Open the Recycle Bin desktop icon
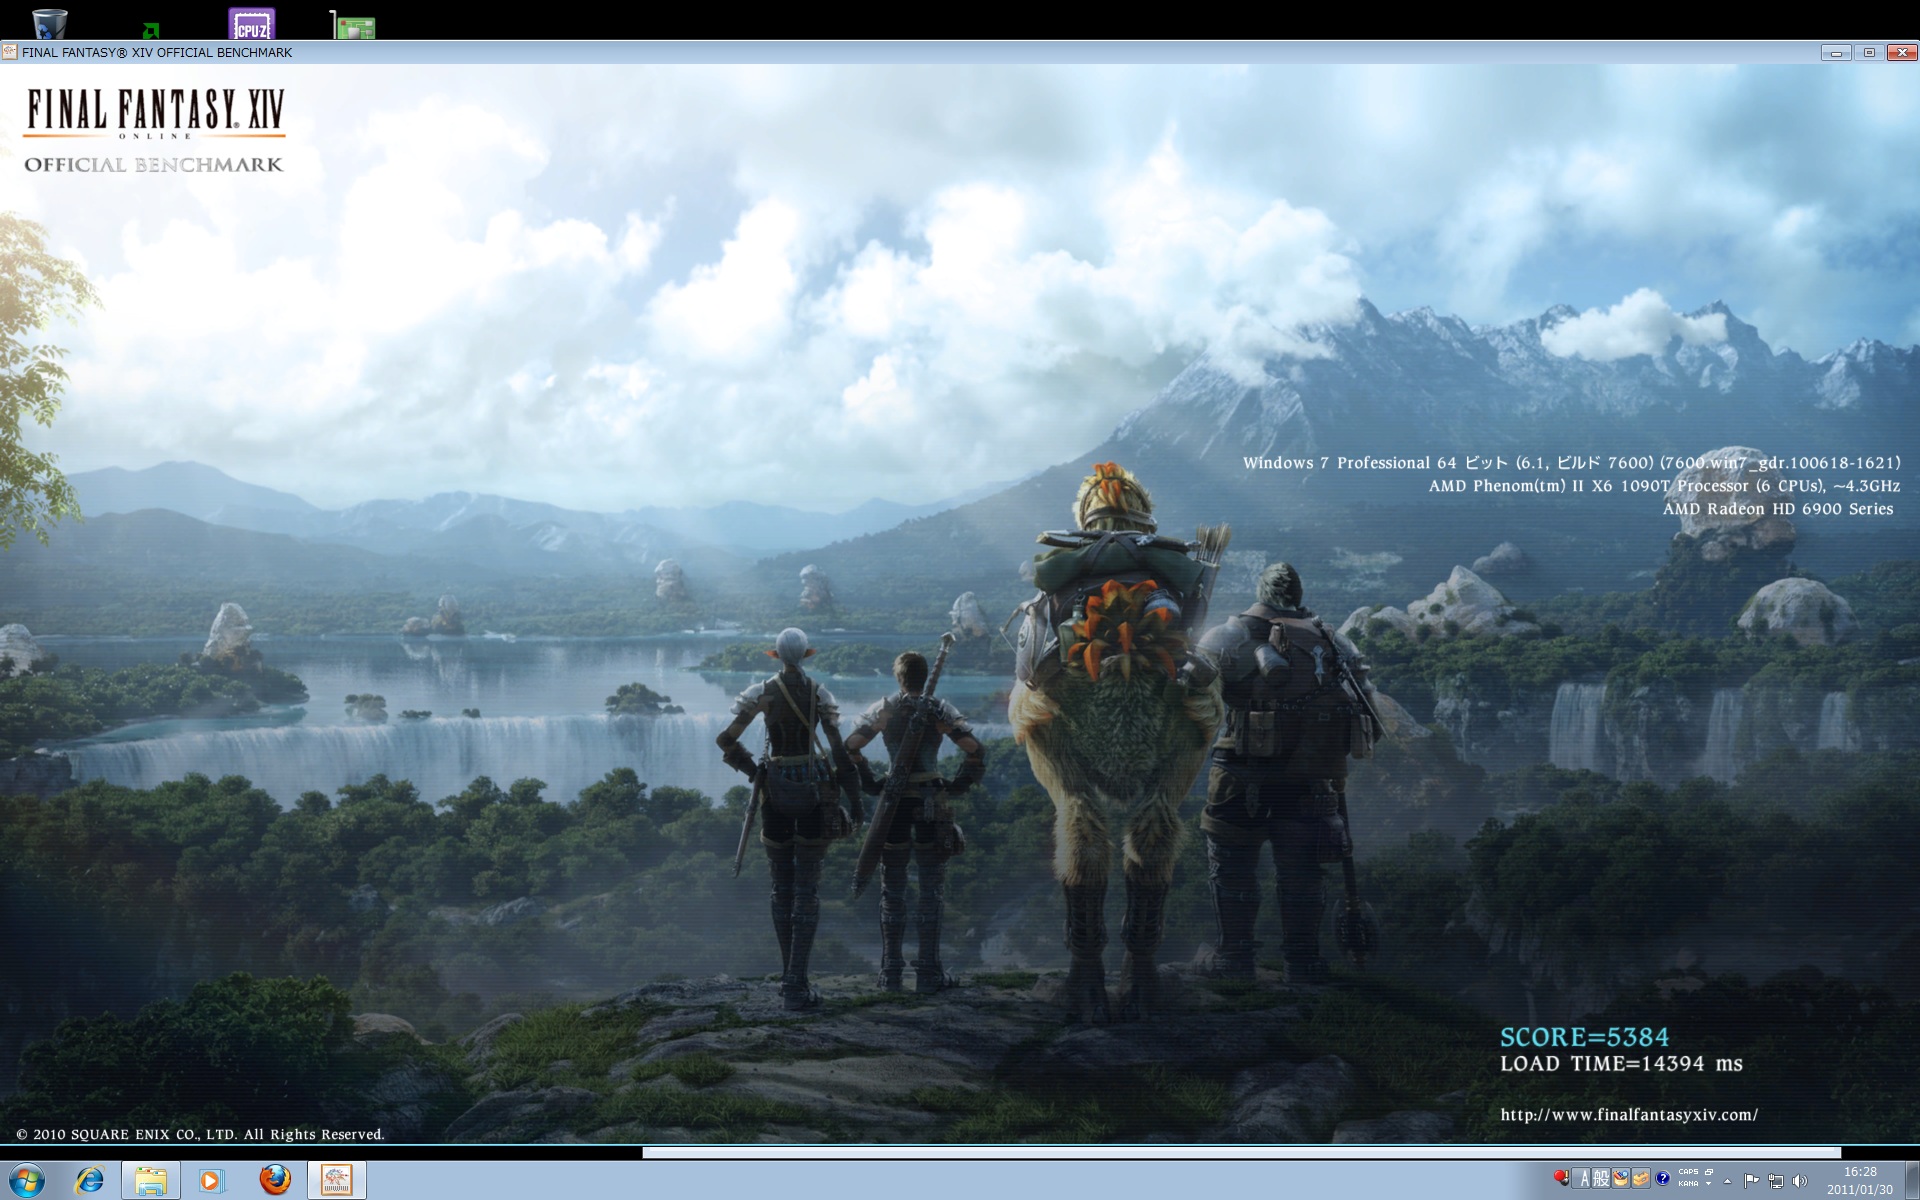The image size is (1920, 1200). coord(49,22)
